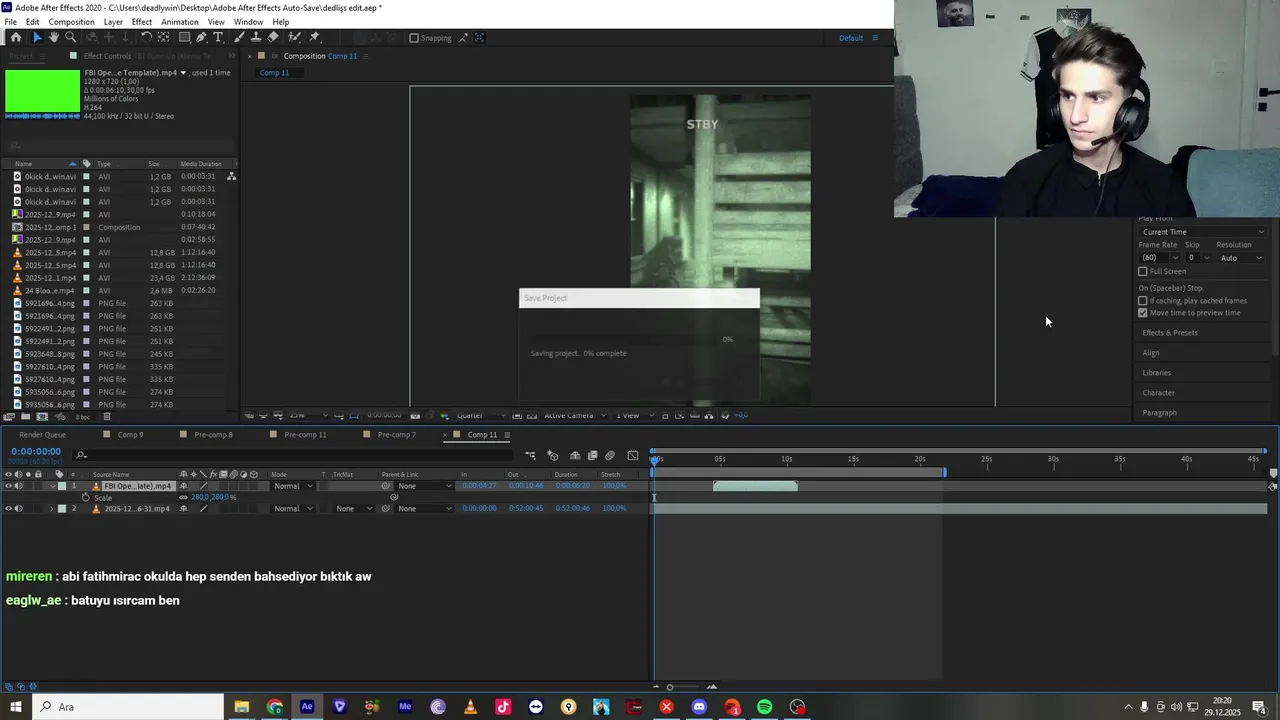Screen dimensions: 1280x720
Task: Enable the Snapping checkbox
Action: (x=414, y=38)
